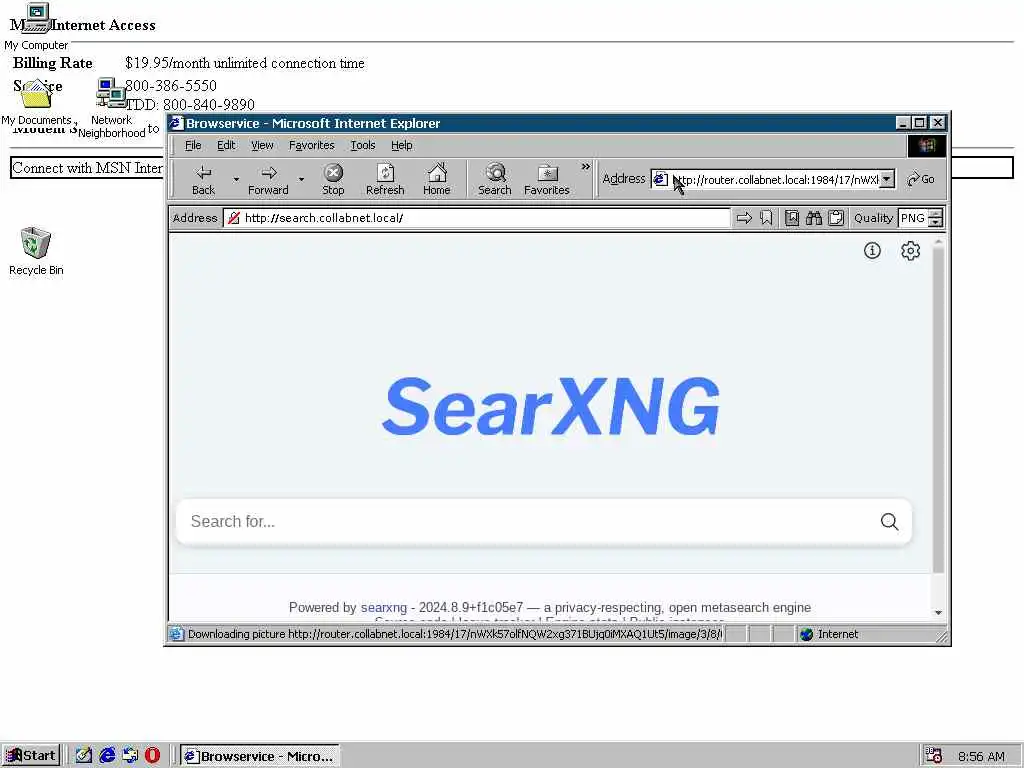Follow the searxng link in footer
The height and width of the screenshot is (768, 1024).
(x=383, y=607)
